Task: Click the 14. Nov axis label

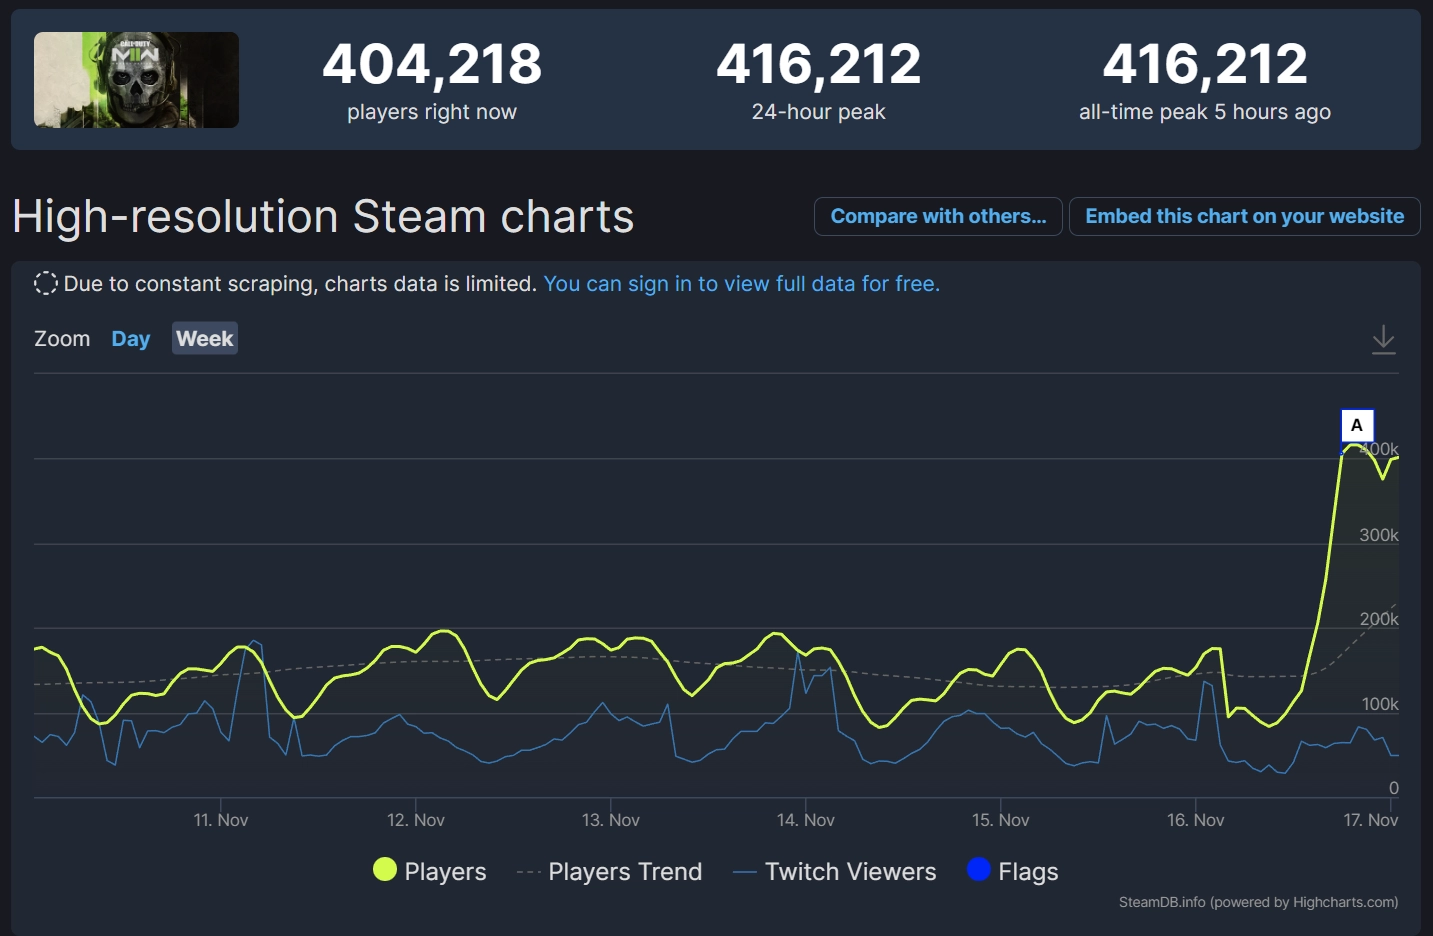Action: click(806, 820)
